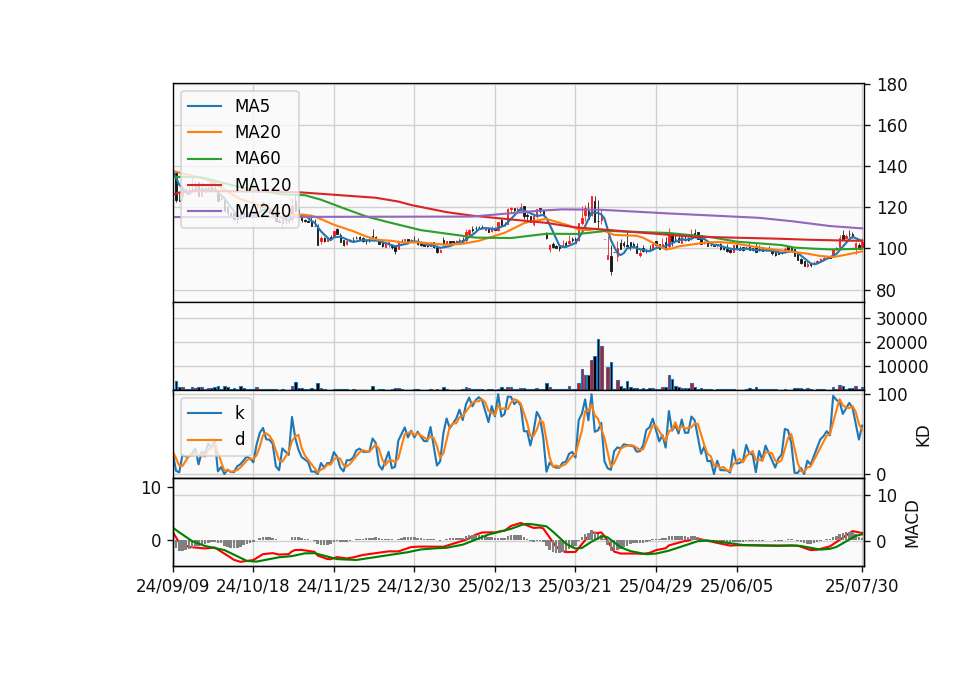Click the 80 price axis value
The image size is (960, 690).
tap(886, 291)
